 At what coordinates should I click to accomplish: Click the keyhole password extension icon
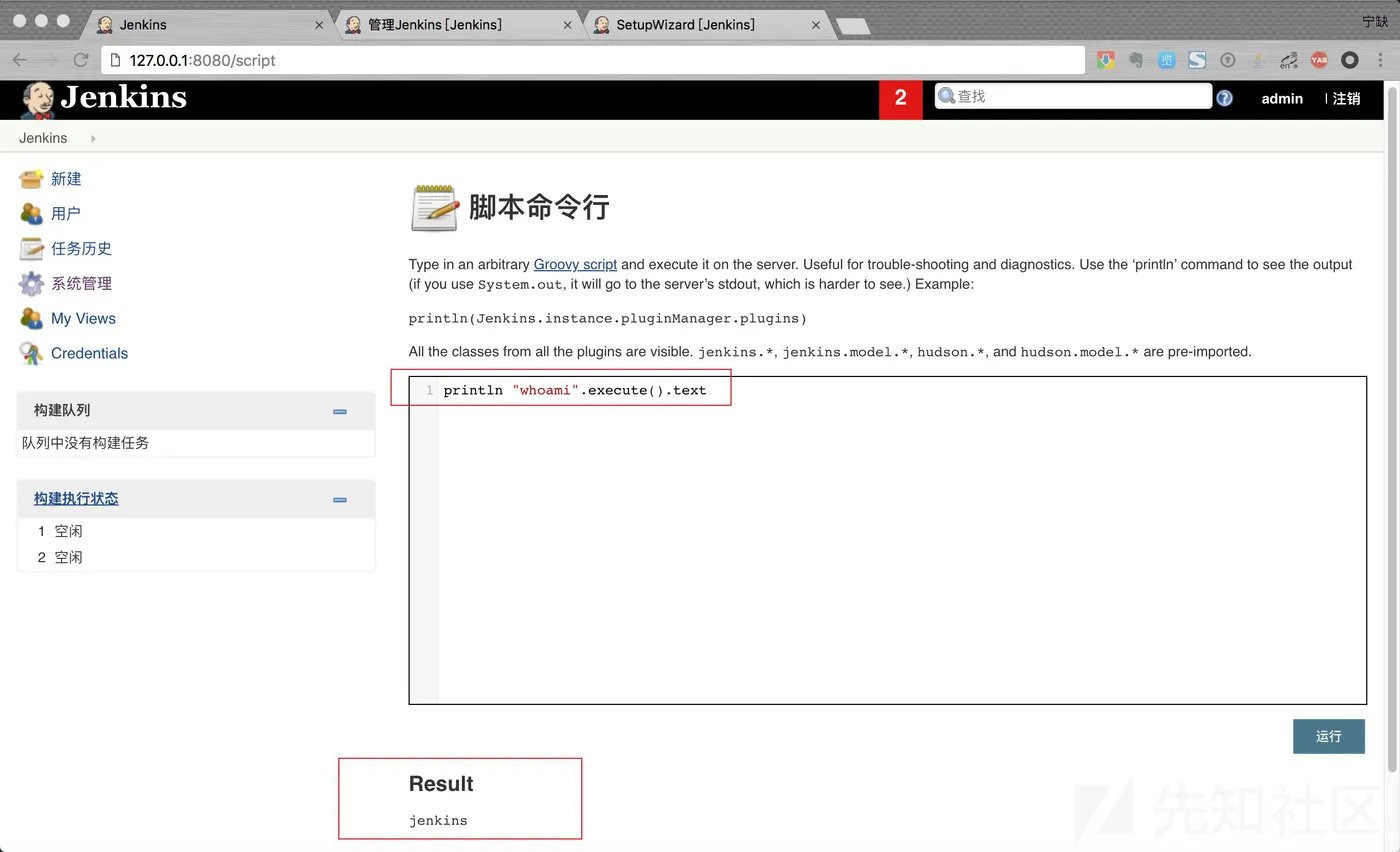(1227, 60)
